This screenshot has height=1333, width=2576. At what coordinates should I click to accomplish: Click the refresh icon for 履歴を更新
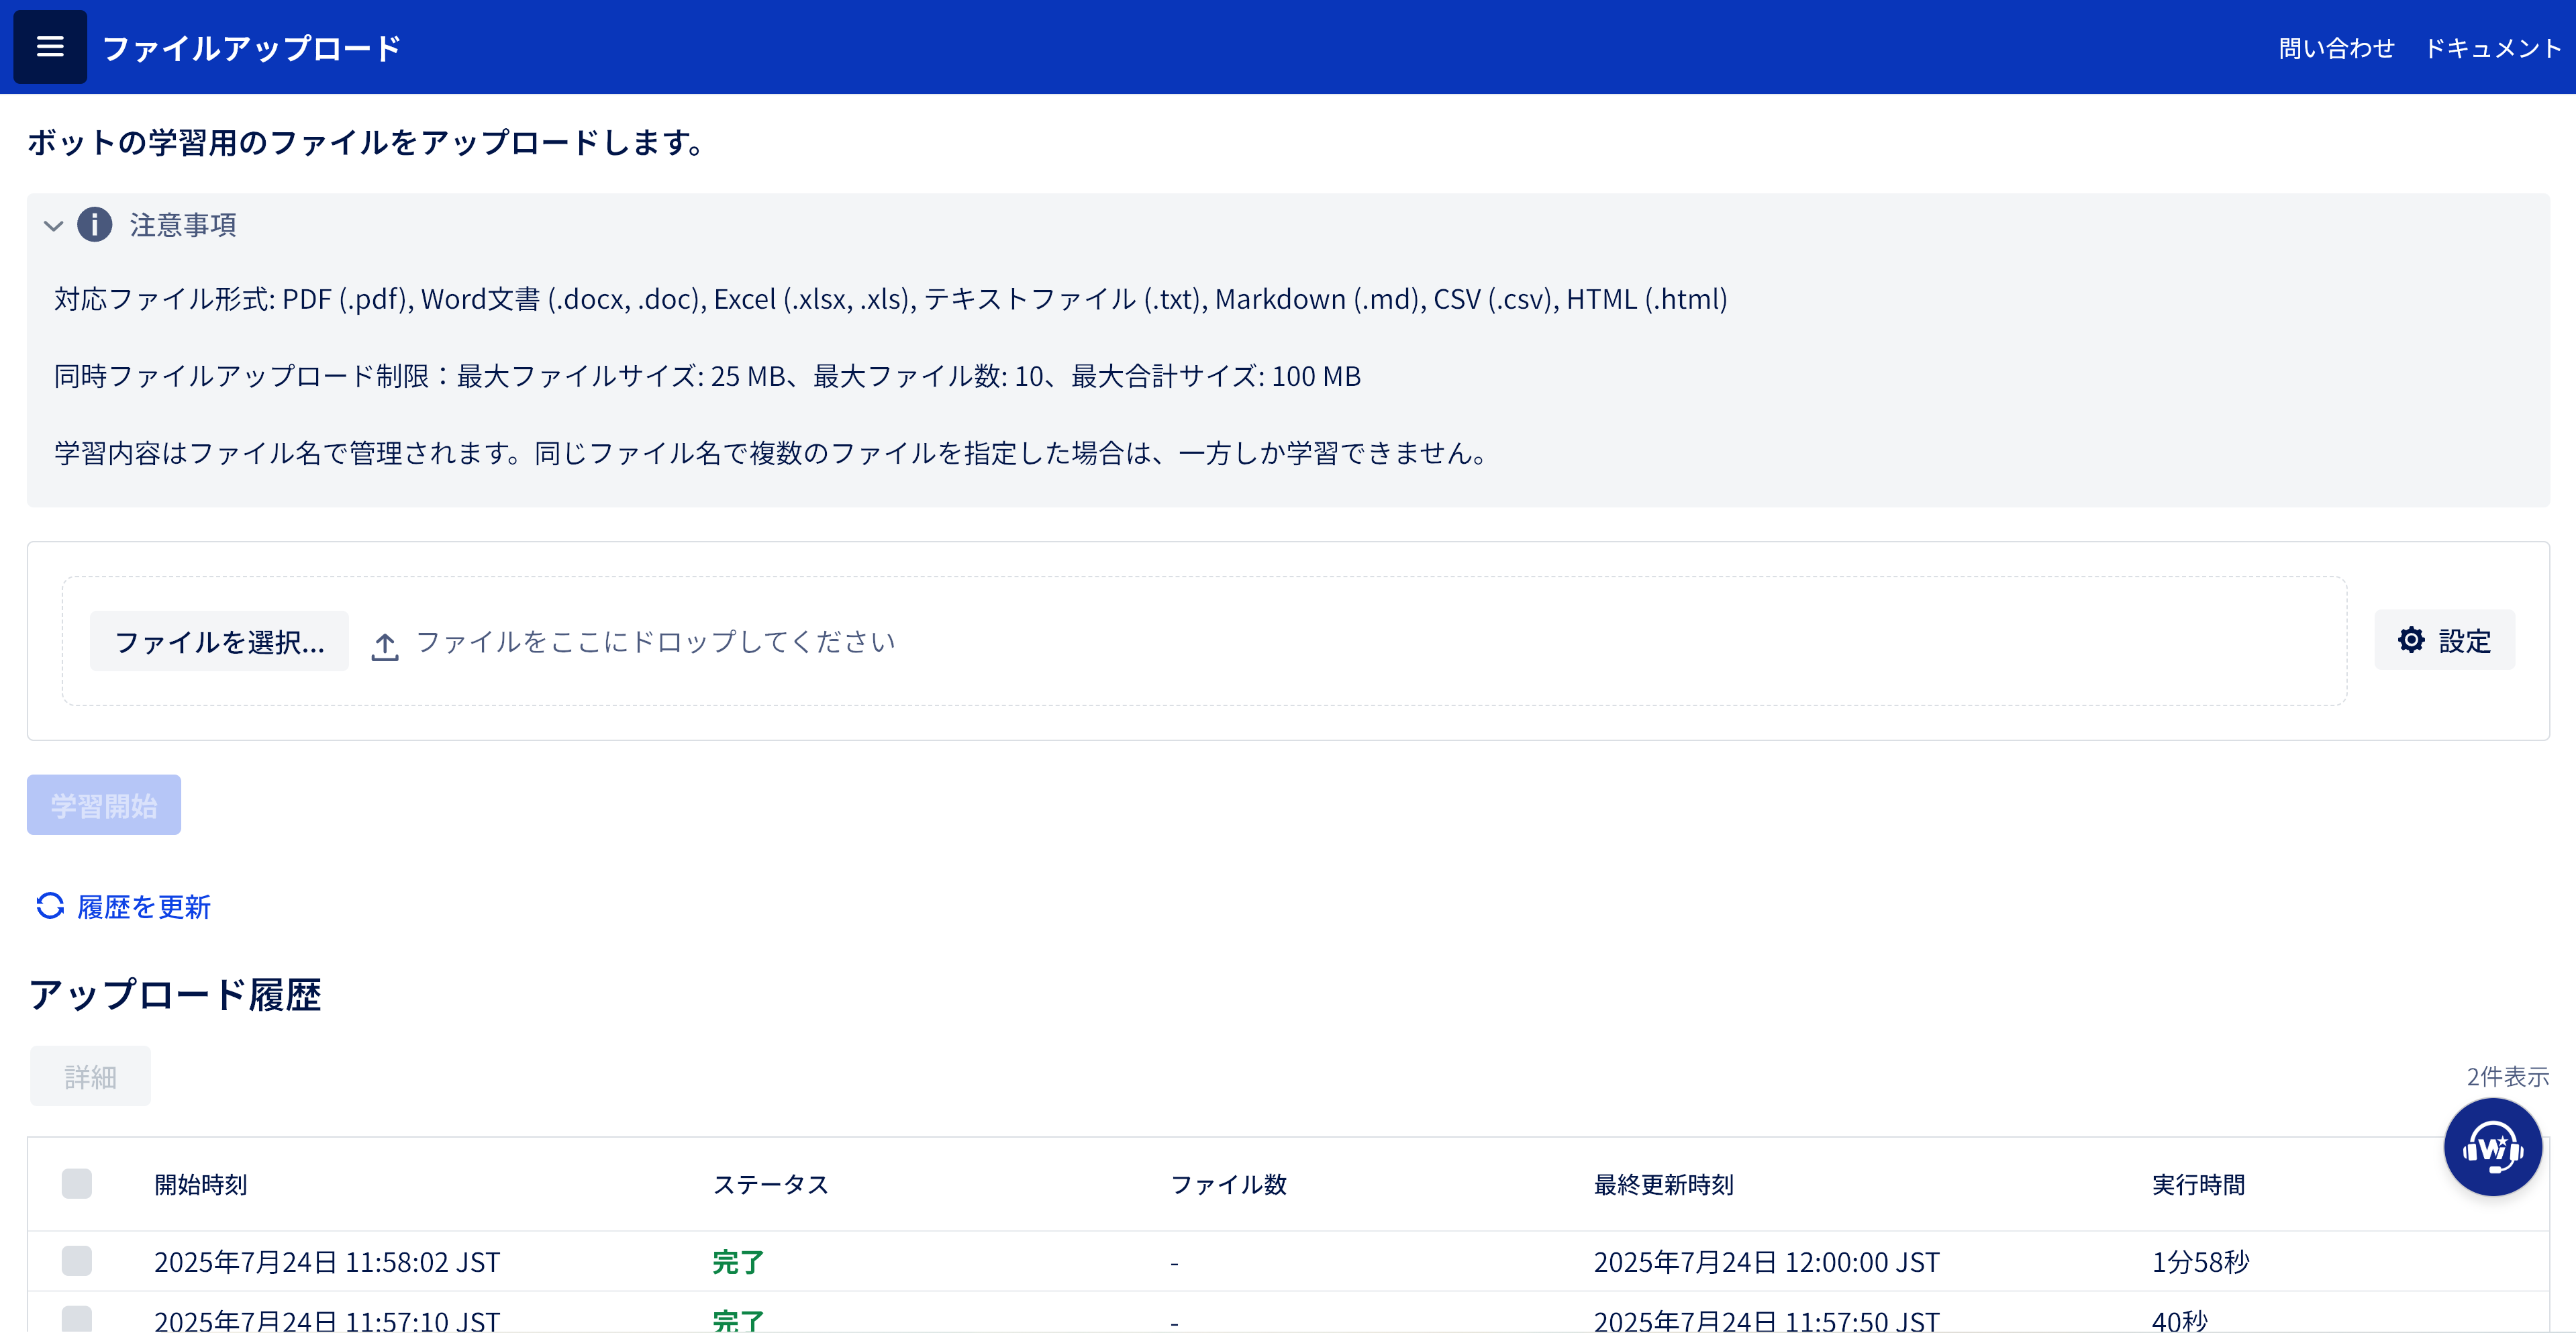coord(50,905)
